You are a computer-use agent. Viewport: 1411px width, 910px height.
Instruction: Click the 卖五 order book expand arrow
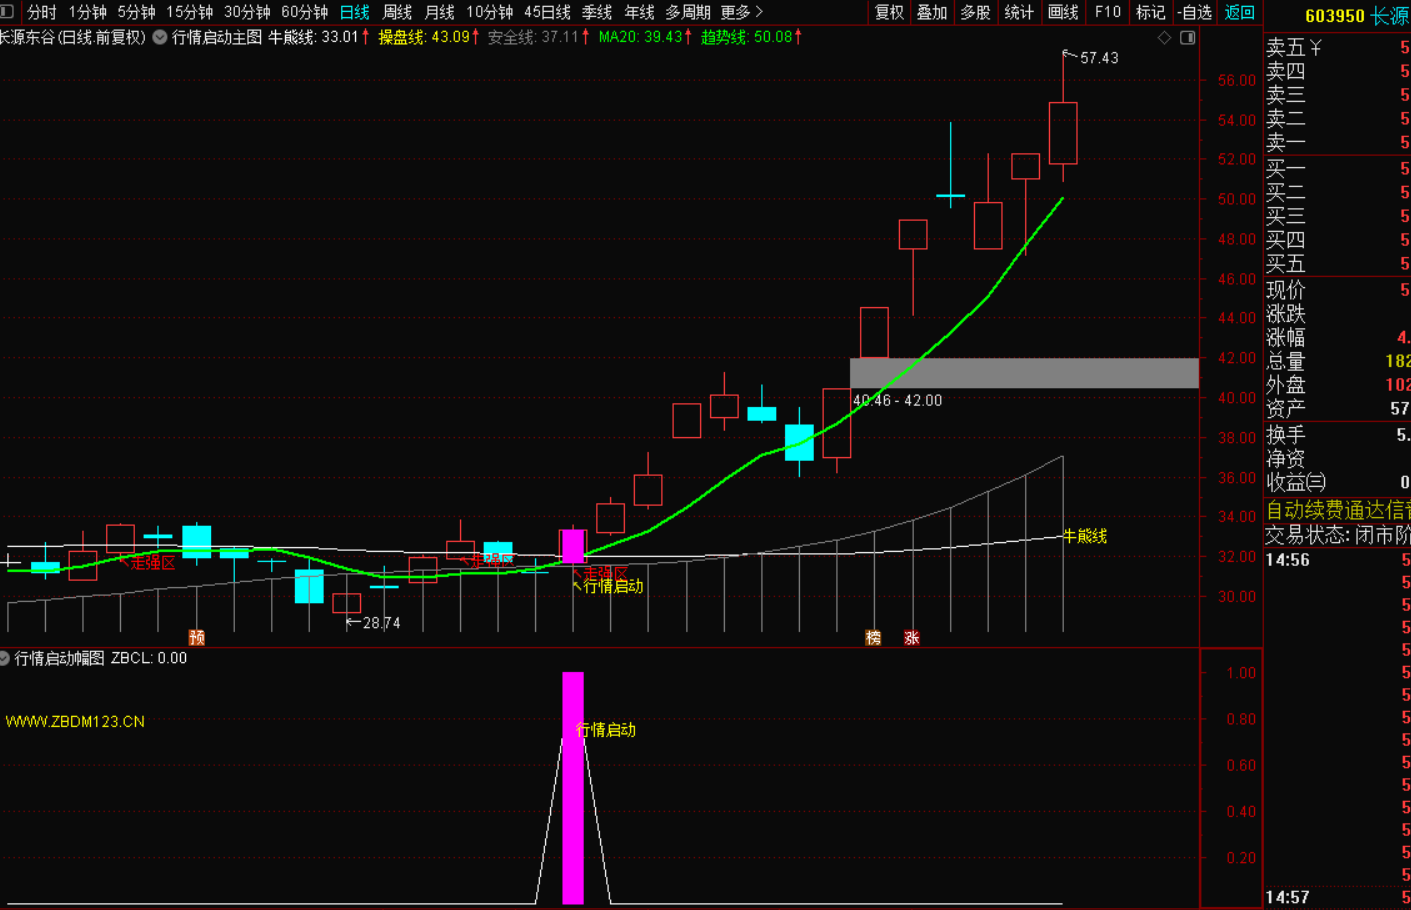point(1316,47)
